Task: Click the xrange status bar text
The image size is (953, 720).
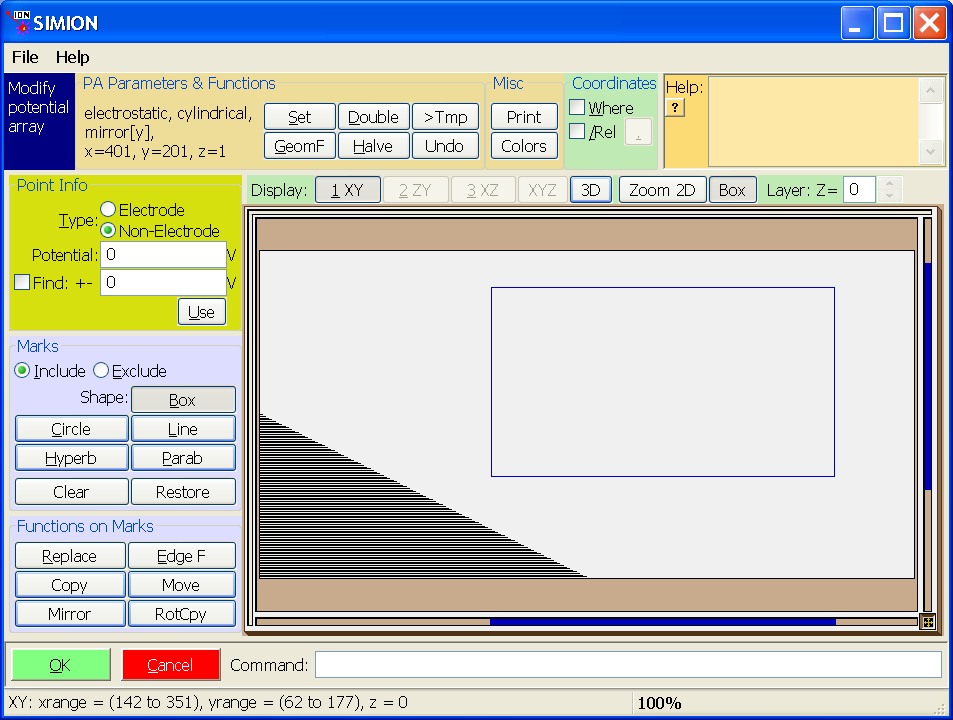Action: click(x=208, y=703)
